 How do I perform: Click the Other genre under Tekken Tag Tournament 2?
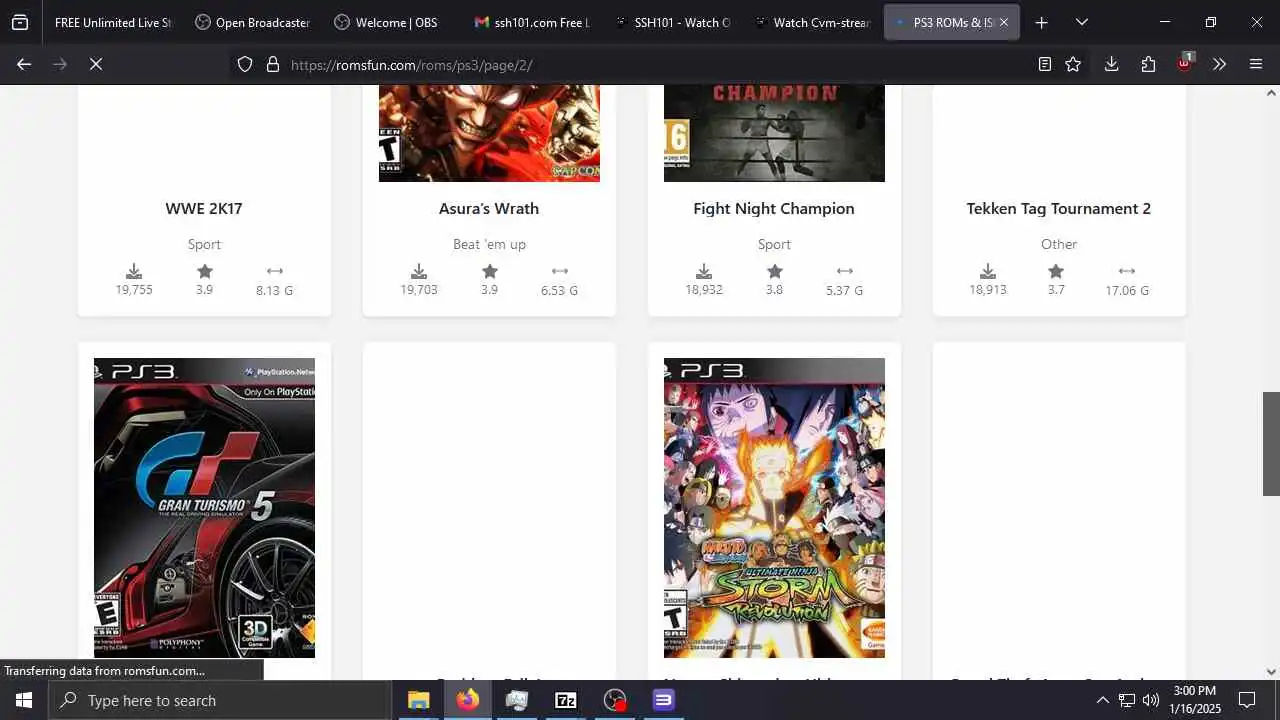[1059, 244]
